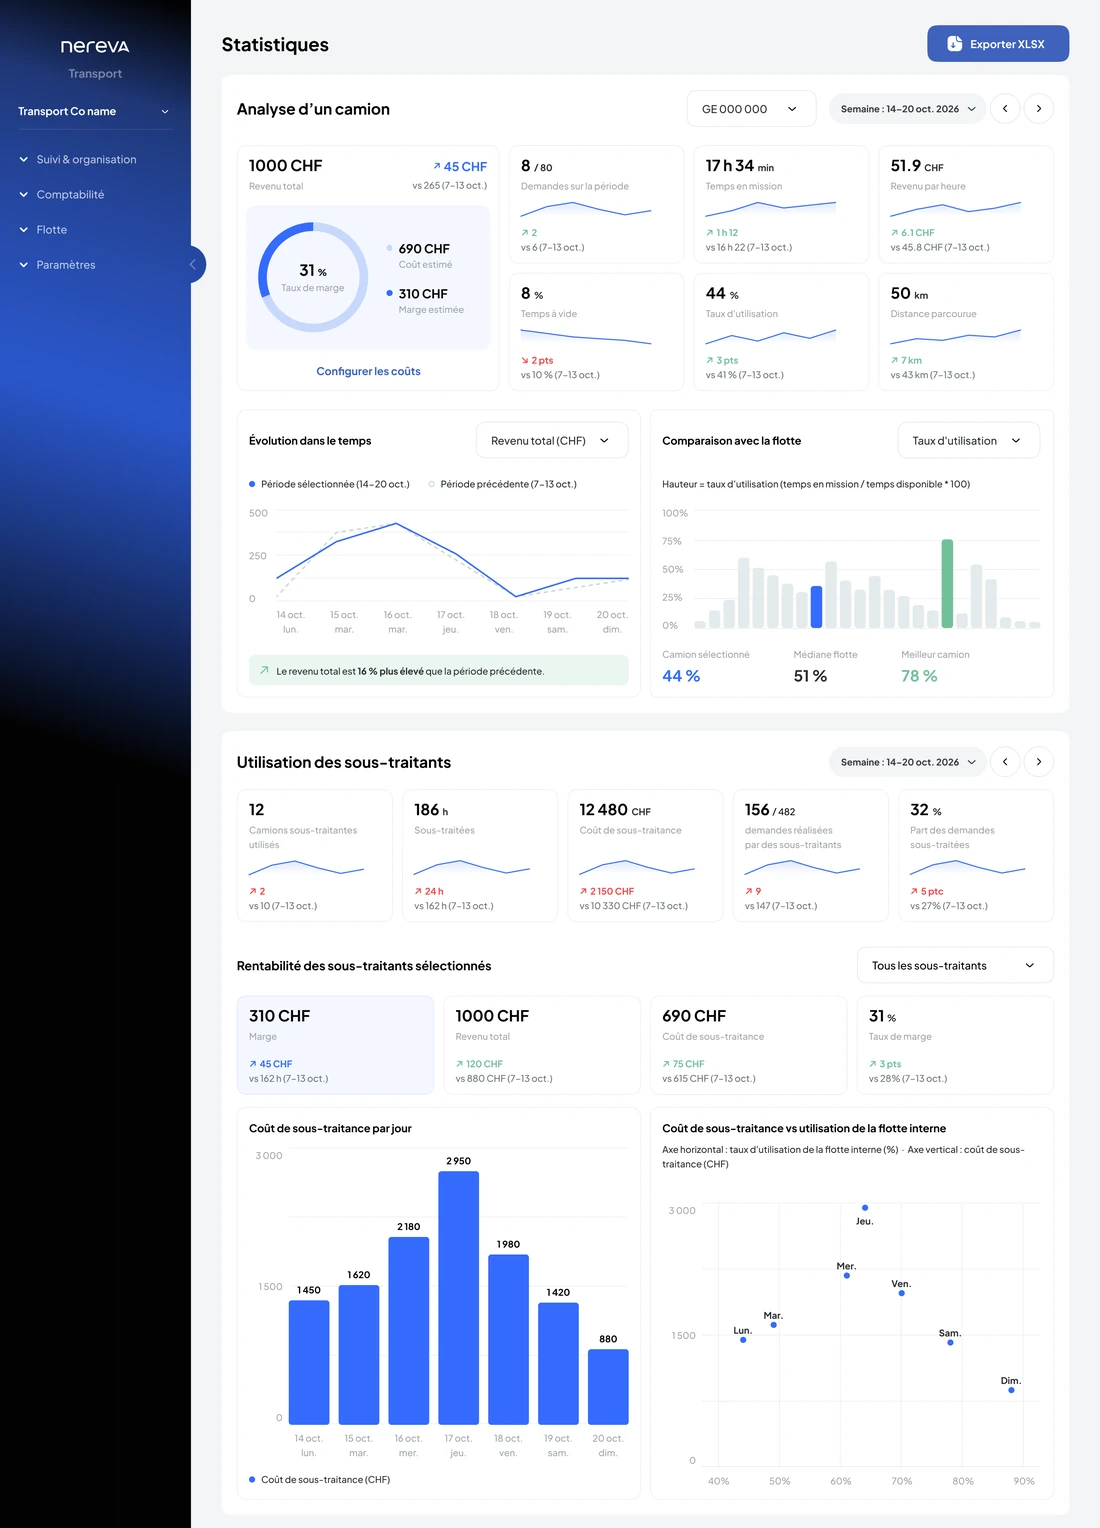
Task: Select the 310 CHF Marge card
Action: pos(335,1045)
